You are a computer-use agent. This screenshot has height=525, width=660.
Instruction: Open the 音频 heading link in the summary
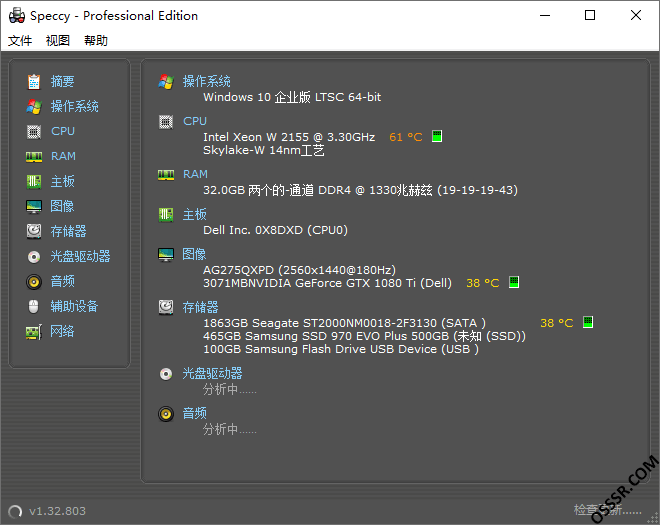click(x=194, y=413)
